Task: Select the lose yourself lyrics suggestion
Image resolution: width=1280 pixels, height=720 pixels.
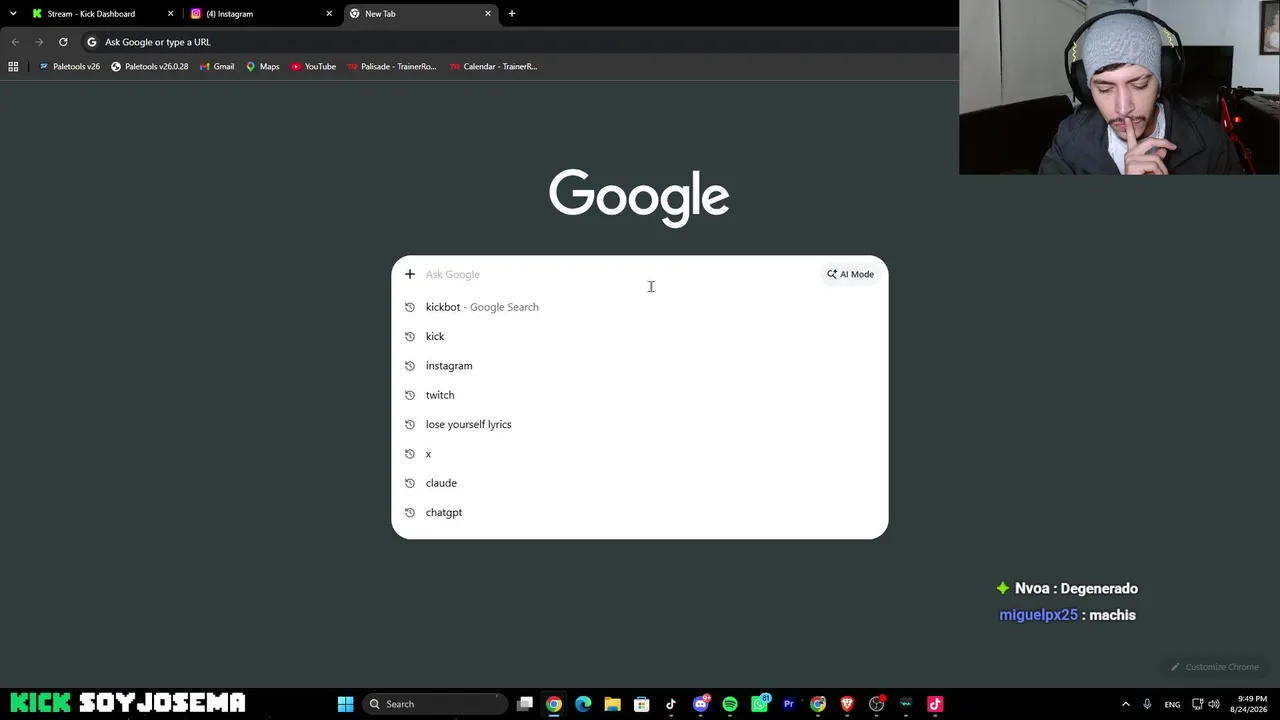Action: click(x=639, y=424)
